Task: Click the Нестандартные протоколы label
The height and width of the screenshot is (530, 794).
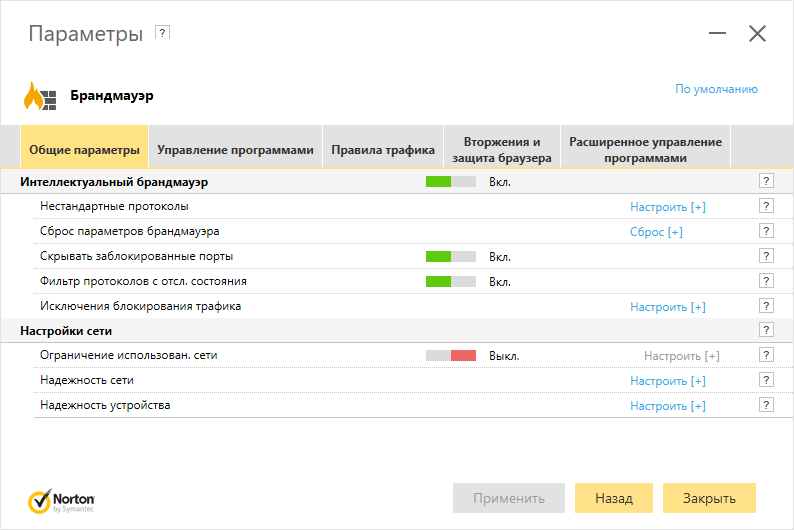Action: coord(114,207)
